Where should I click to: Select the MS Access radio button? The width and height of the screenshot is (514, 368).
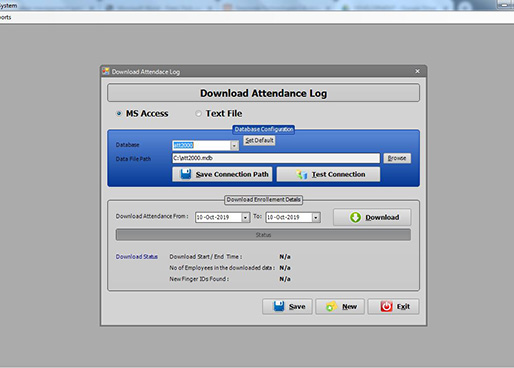point(119,113)
